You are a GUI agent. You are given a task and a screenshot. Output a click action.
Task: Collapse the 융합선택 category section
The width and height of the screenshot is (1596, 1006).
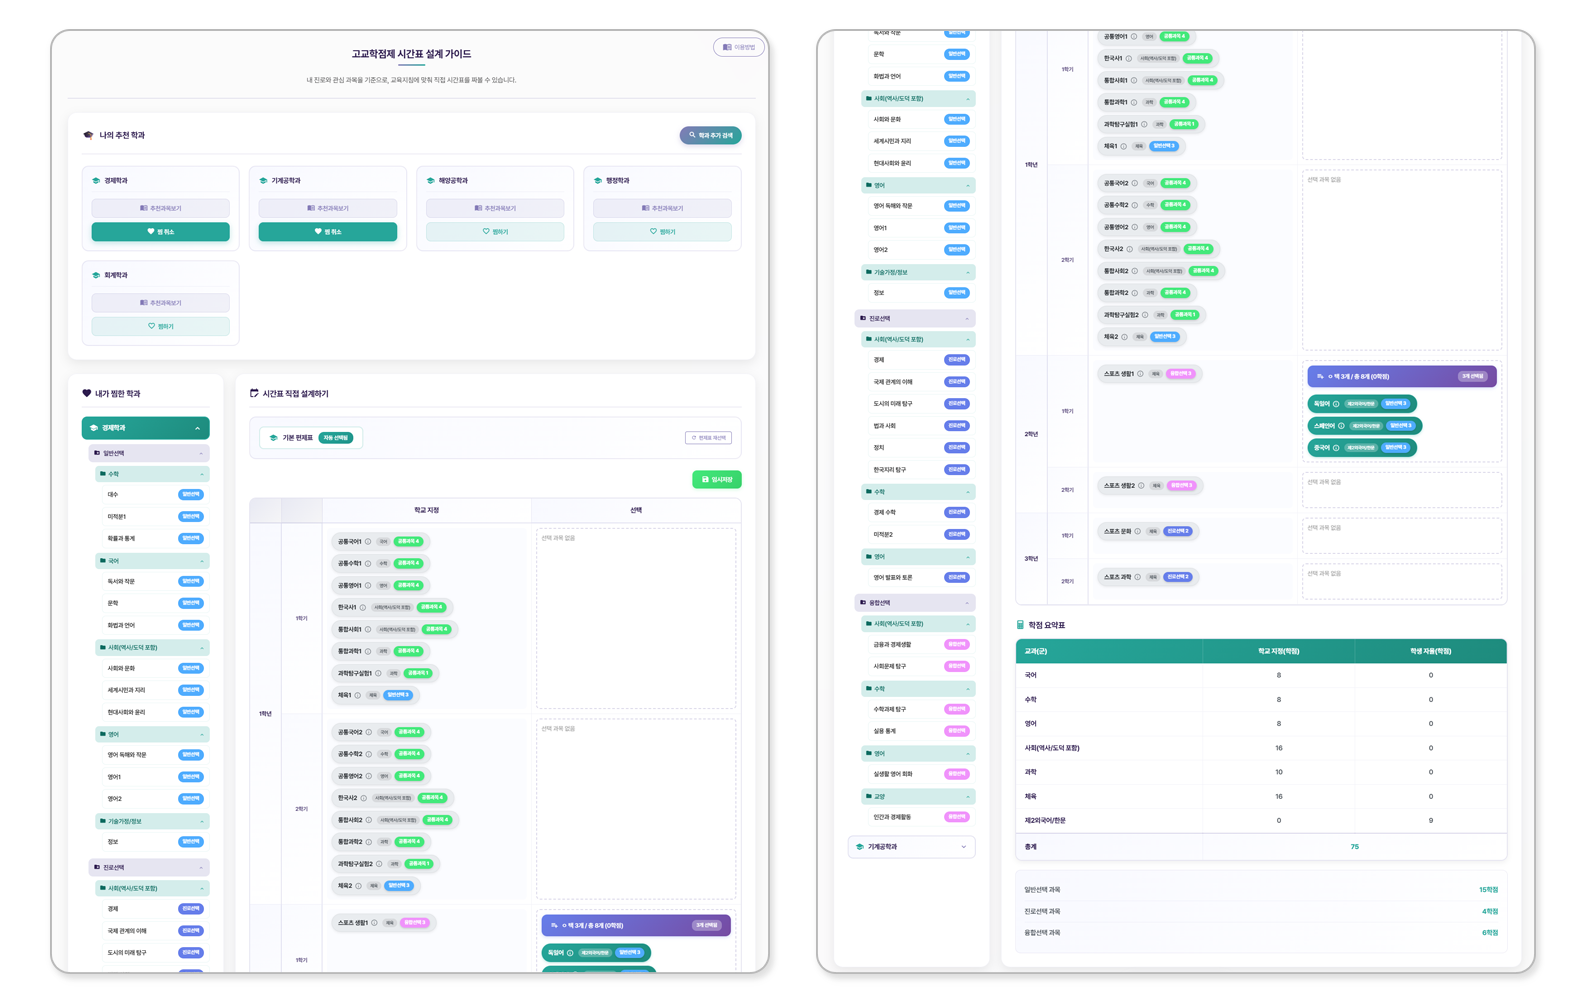[967, 603]
